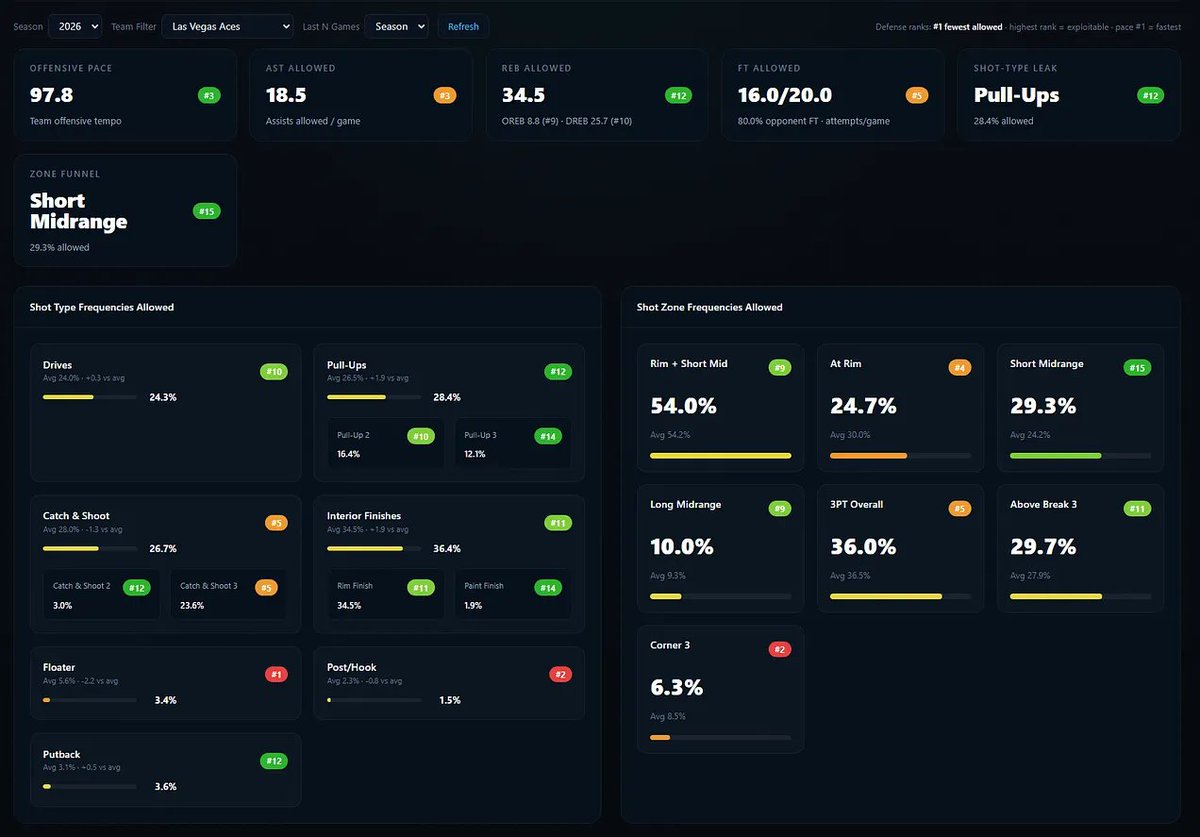
Task: Click the Offensive Pace #3 rank badge
Action: [x=210, y=96]
